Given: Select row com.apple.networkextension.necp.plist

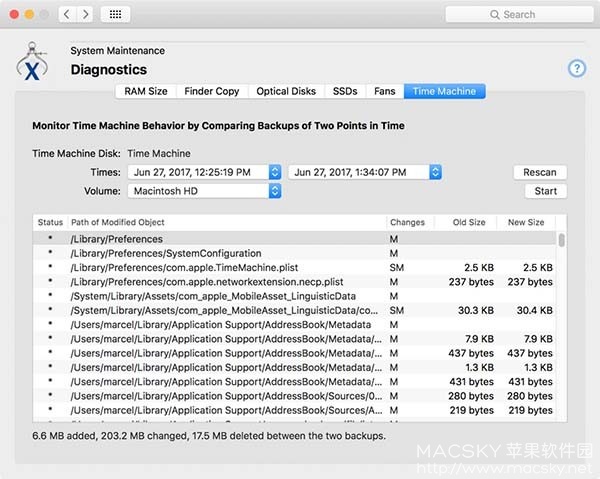Looking at the screenshot, I should coord(294,282).
